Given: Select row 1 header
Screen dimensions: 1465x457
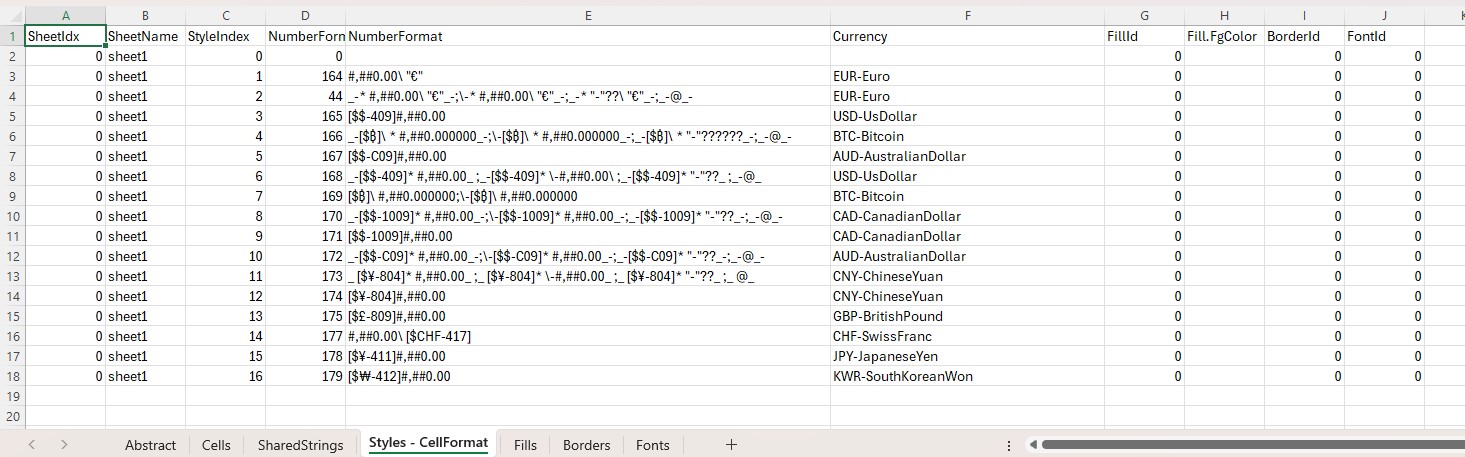Looking at the screenshot, I should pos(12,36).
